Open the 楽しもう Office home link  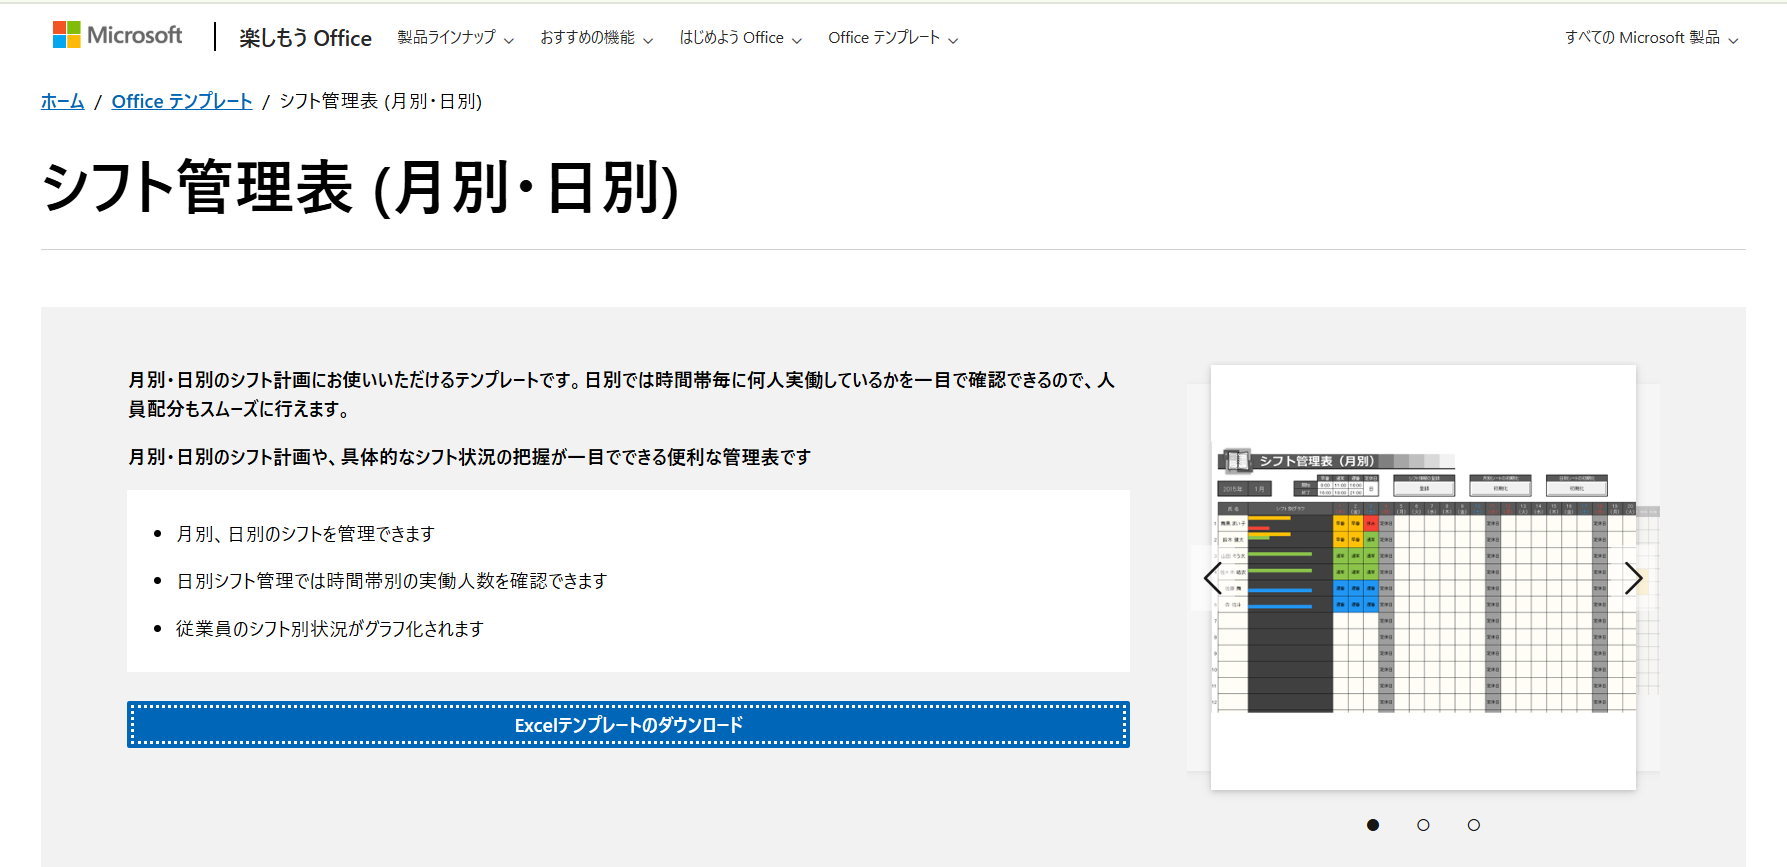click(x=305, y=38)
